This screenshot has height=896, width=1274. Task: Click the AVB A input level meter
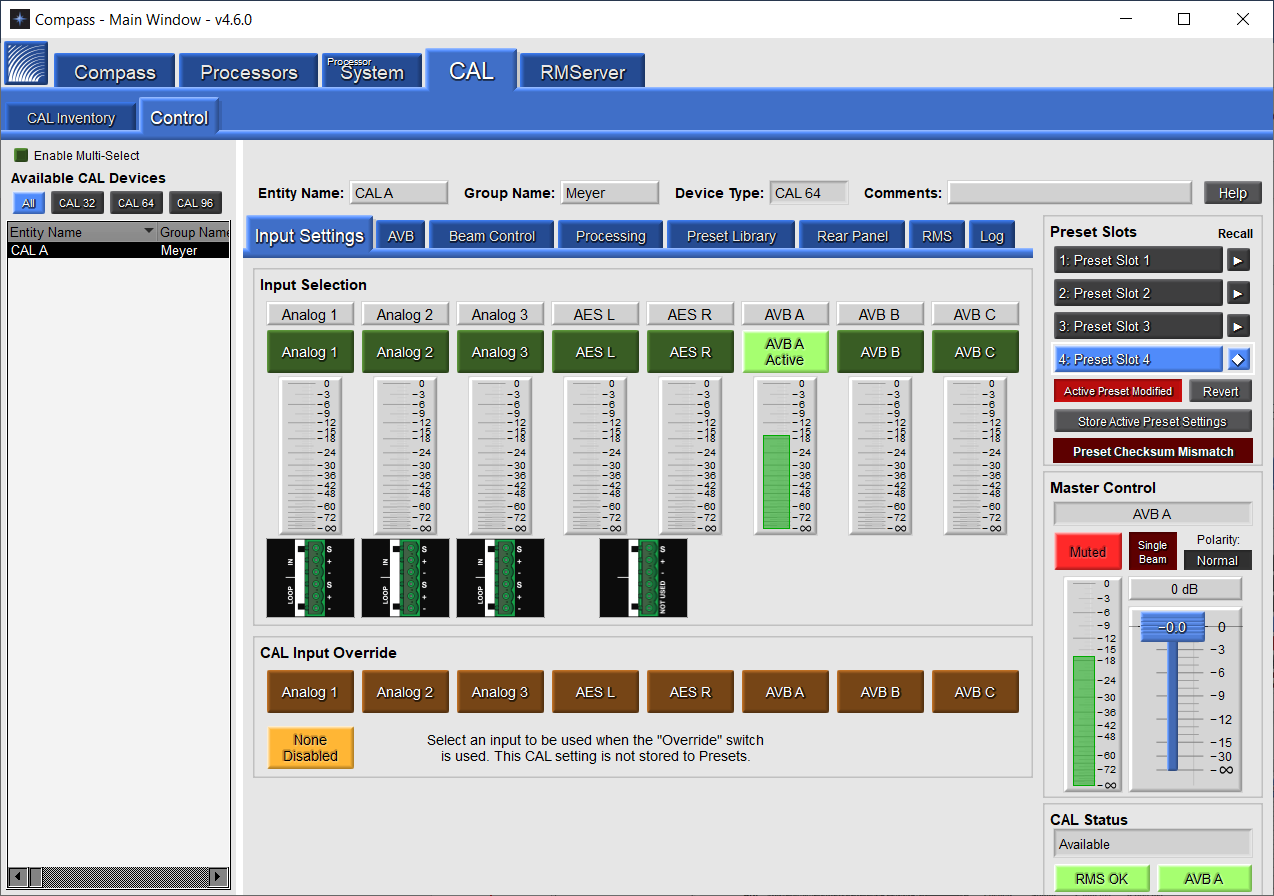click(784, 458)
